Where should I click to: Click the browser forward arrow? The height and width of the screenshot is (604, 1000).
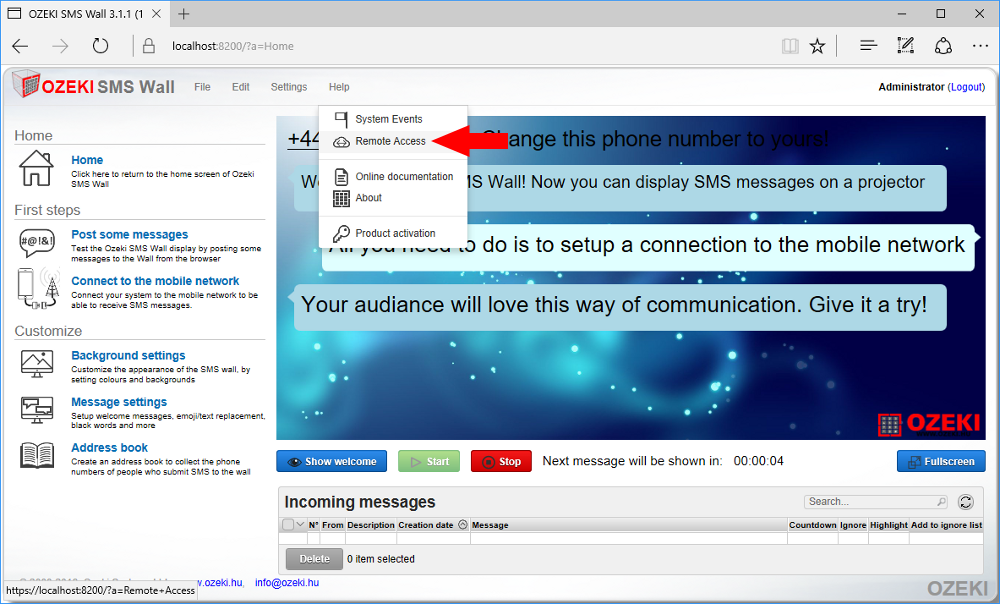(61, 46)
